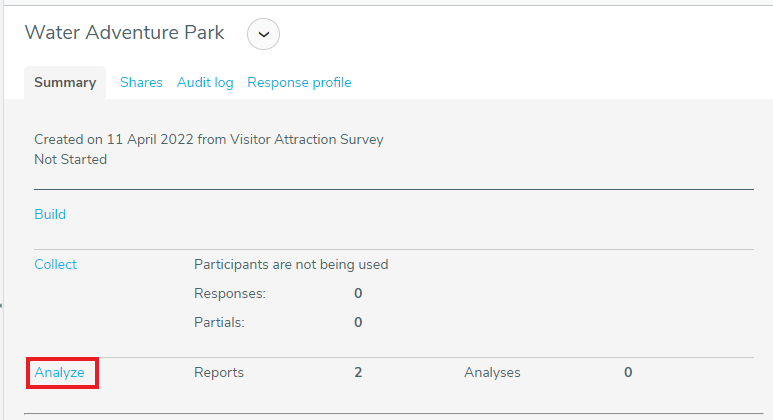This screenshot has width=773, height=420.
Task: Open the Audit log tab
Action: click(205, 82)
